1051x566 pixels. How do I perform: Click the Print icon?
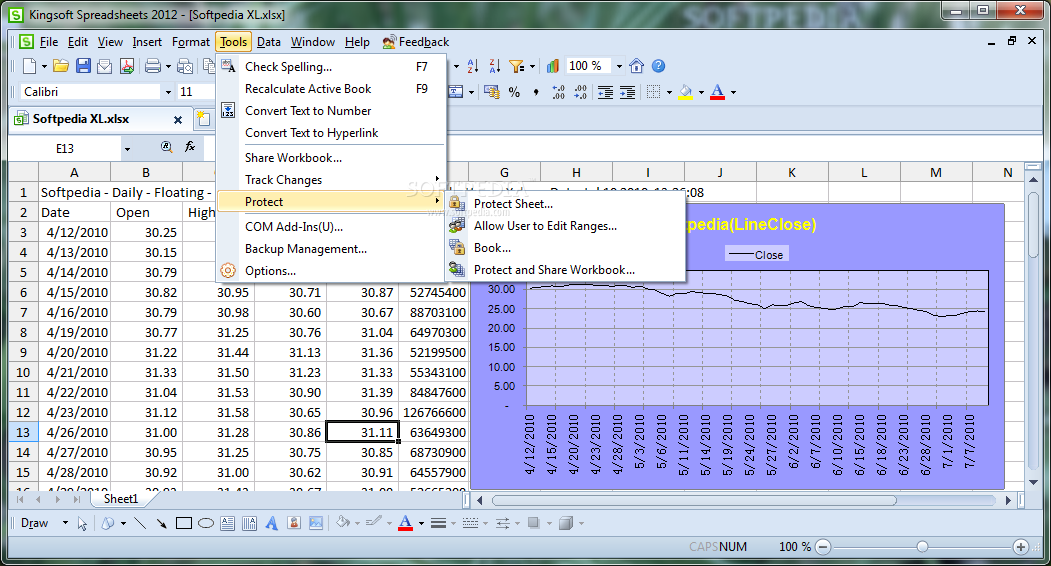pos(153,66)
